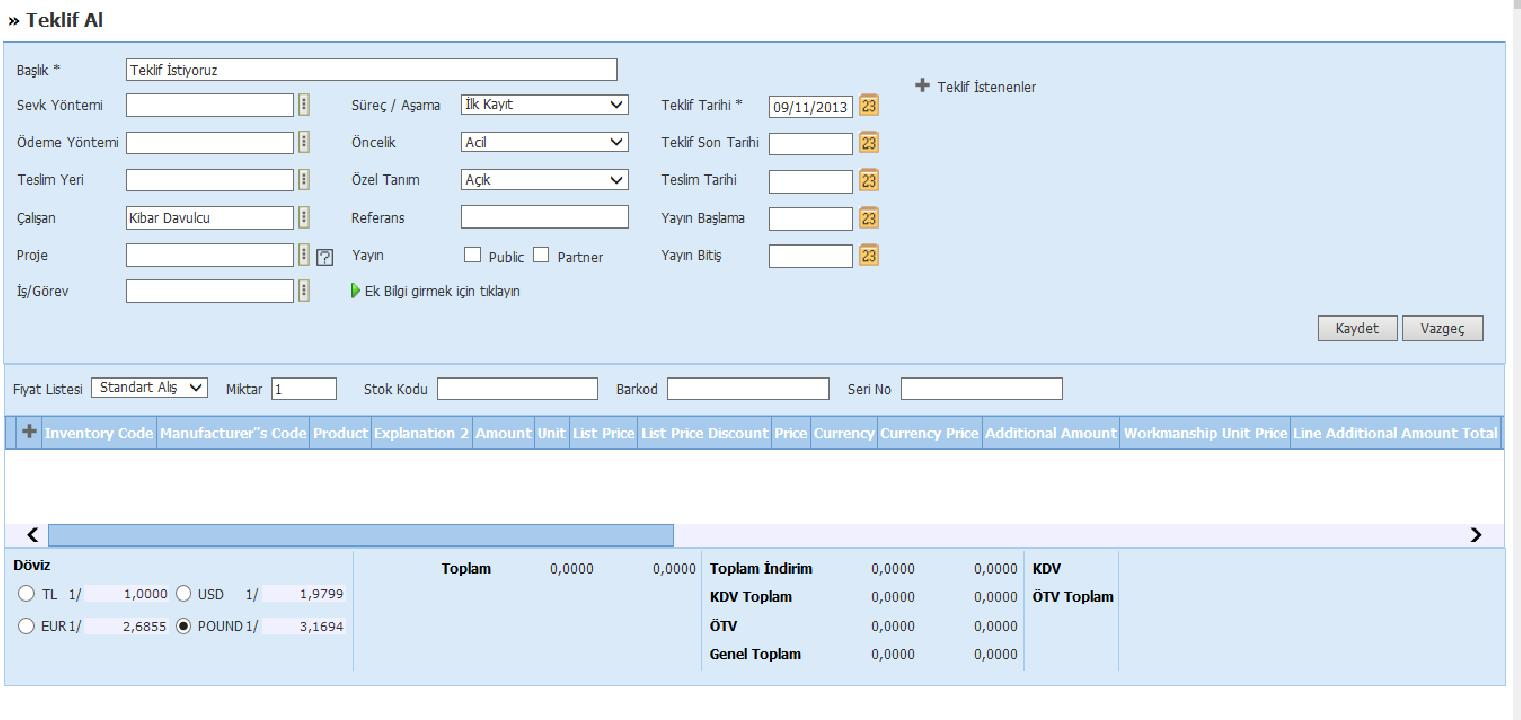Click the horizontal scrollbar thumb of product table
The image size is (1521, 720).
(x=361, y=535)
